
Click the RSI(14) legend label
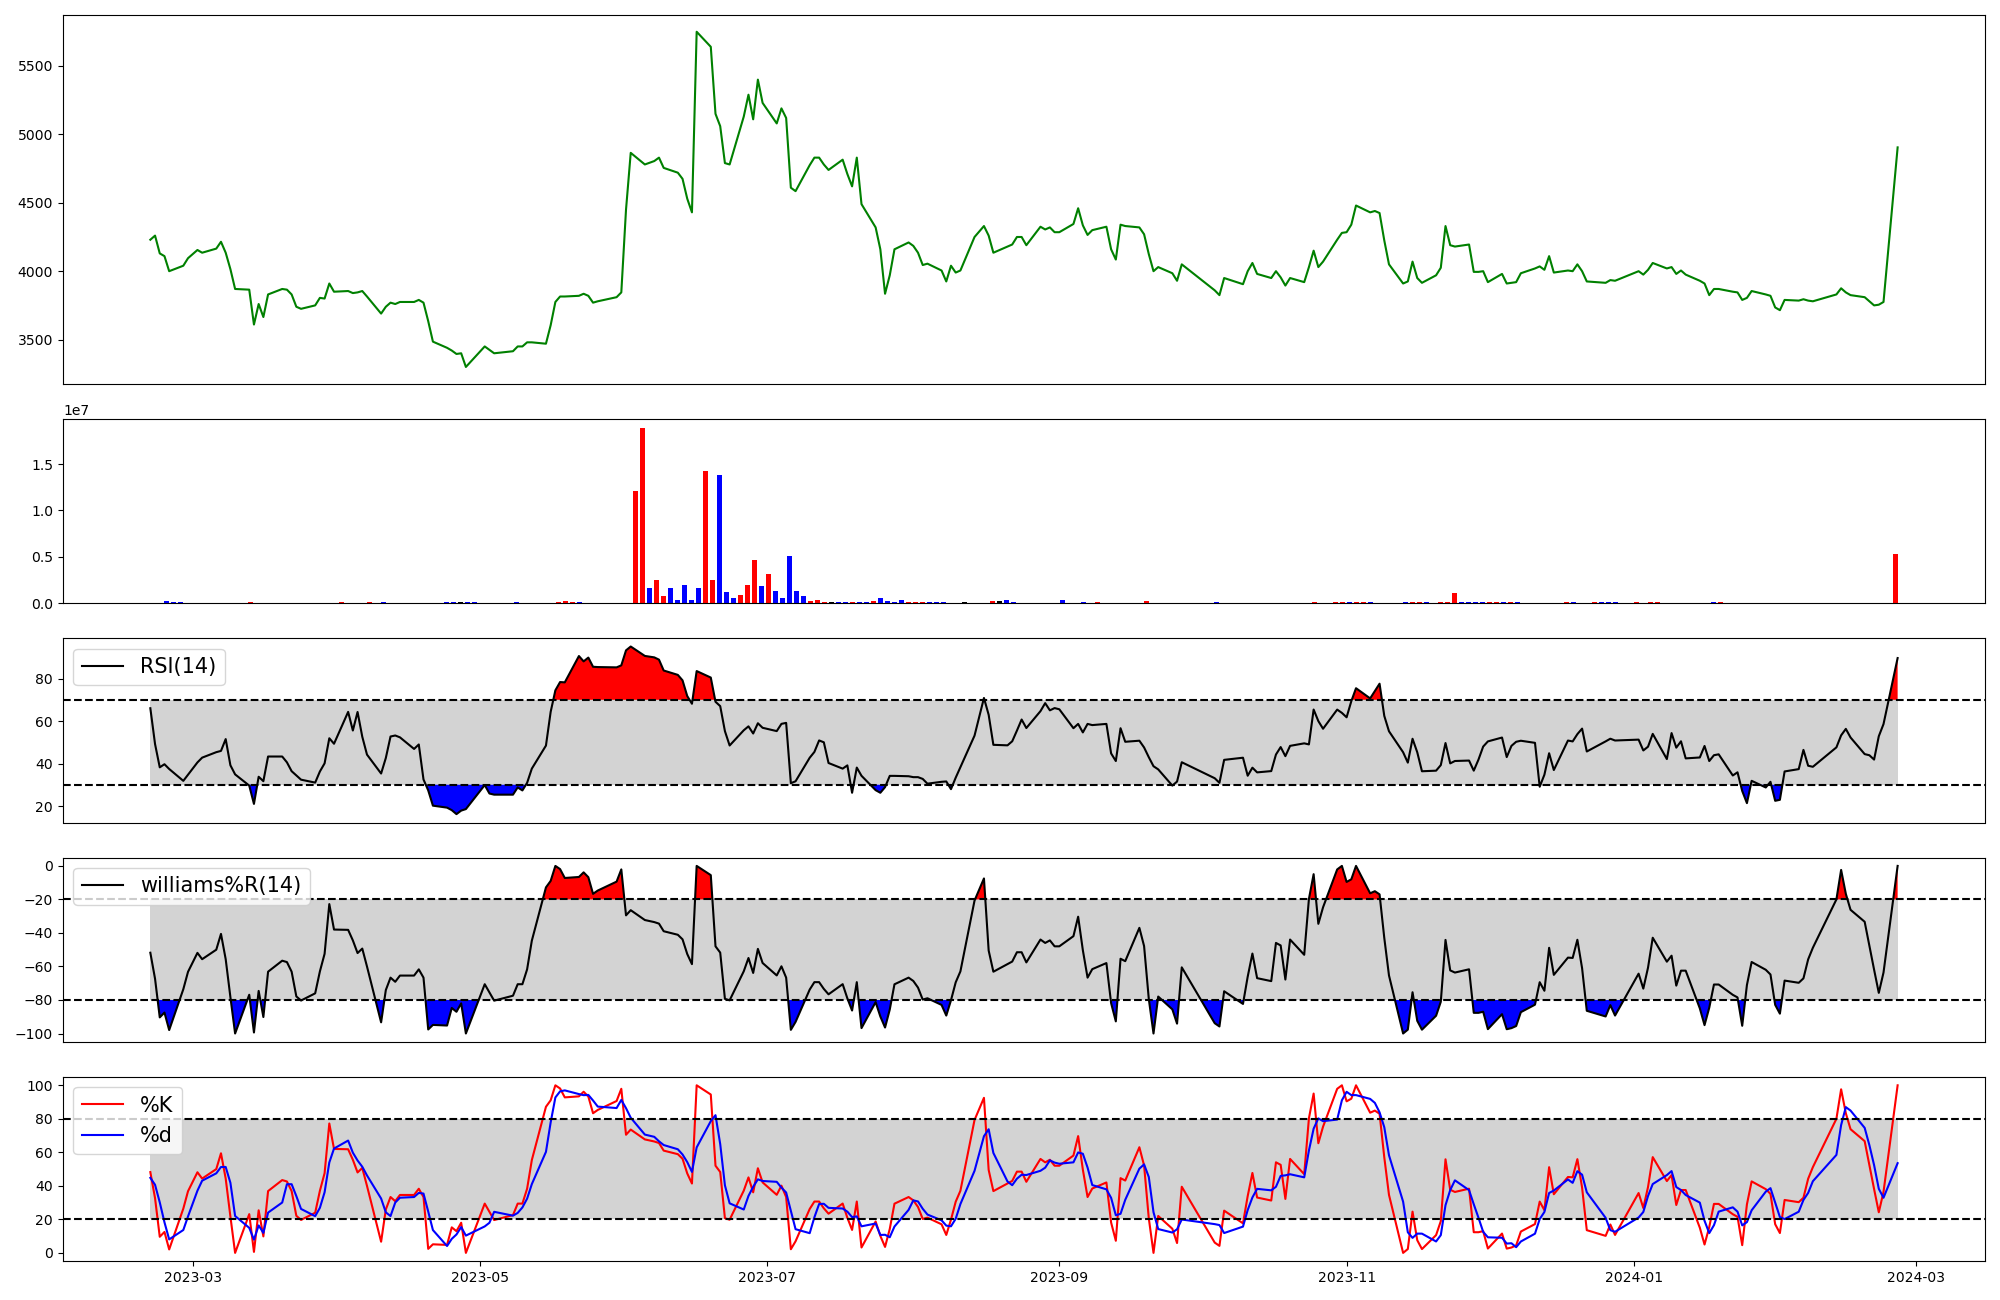(x=177, y=666)
